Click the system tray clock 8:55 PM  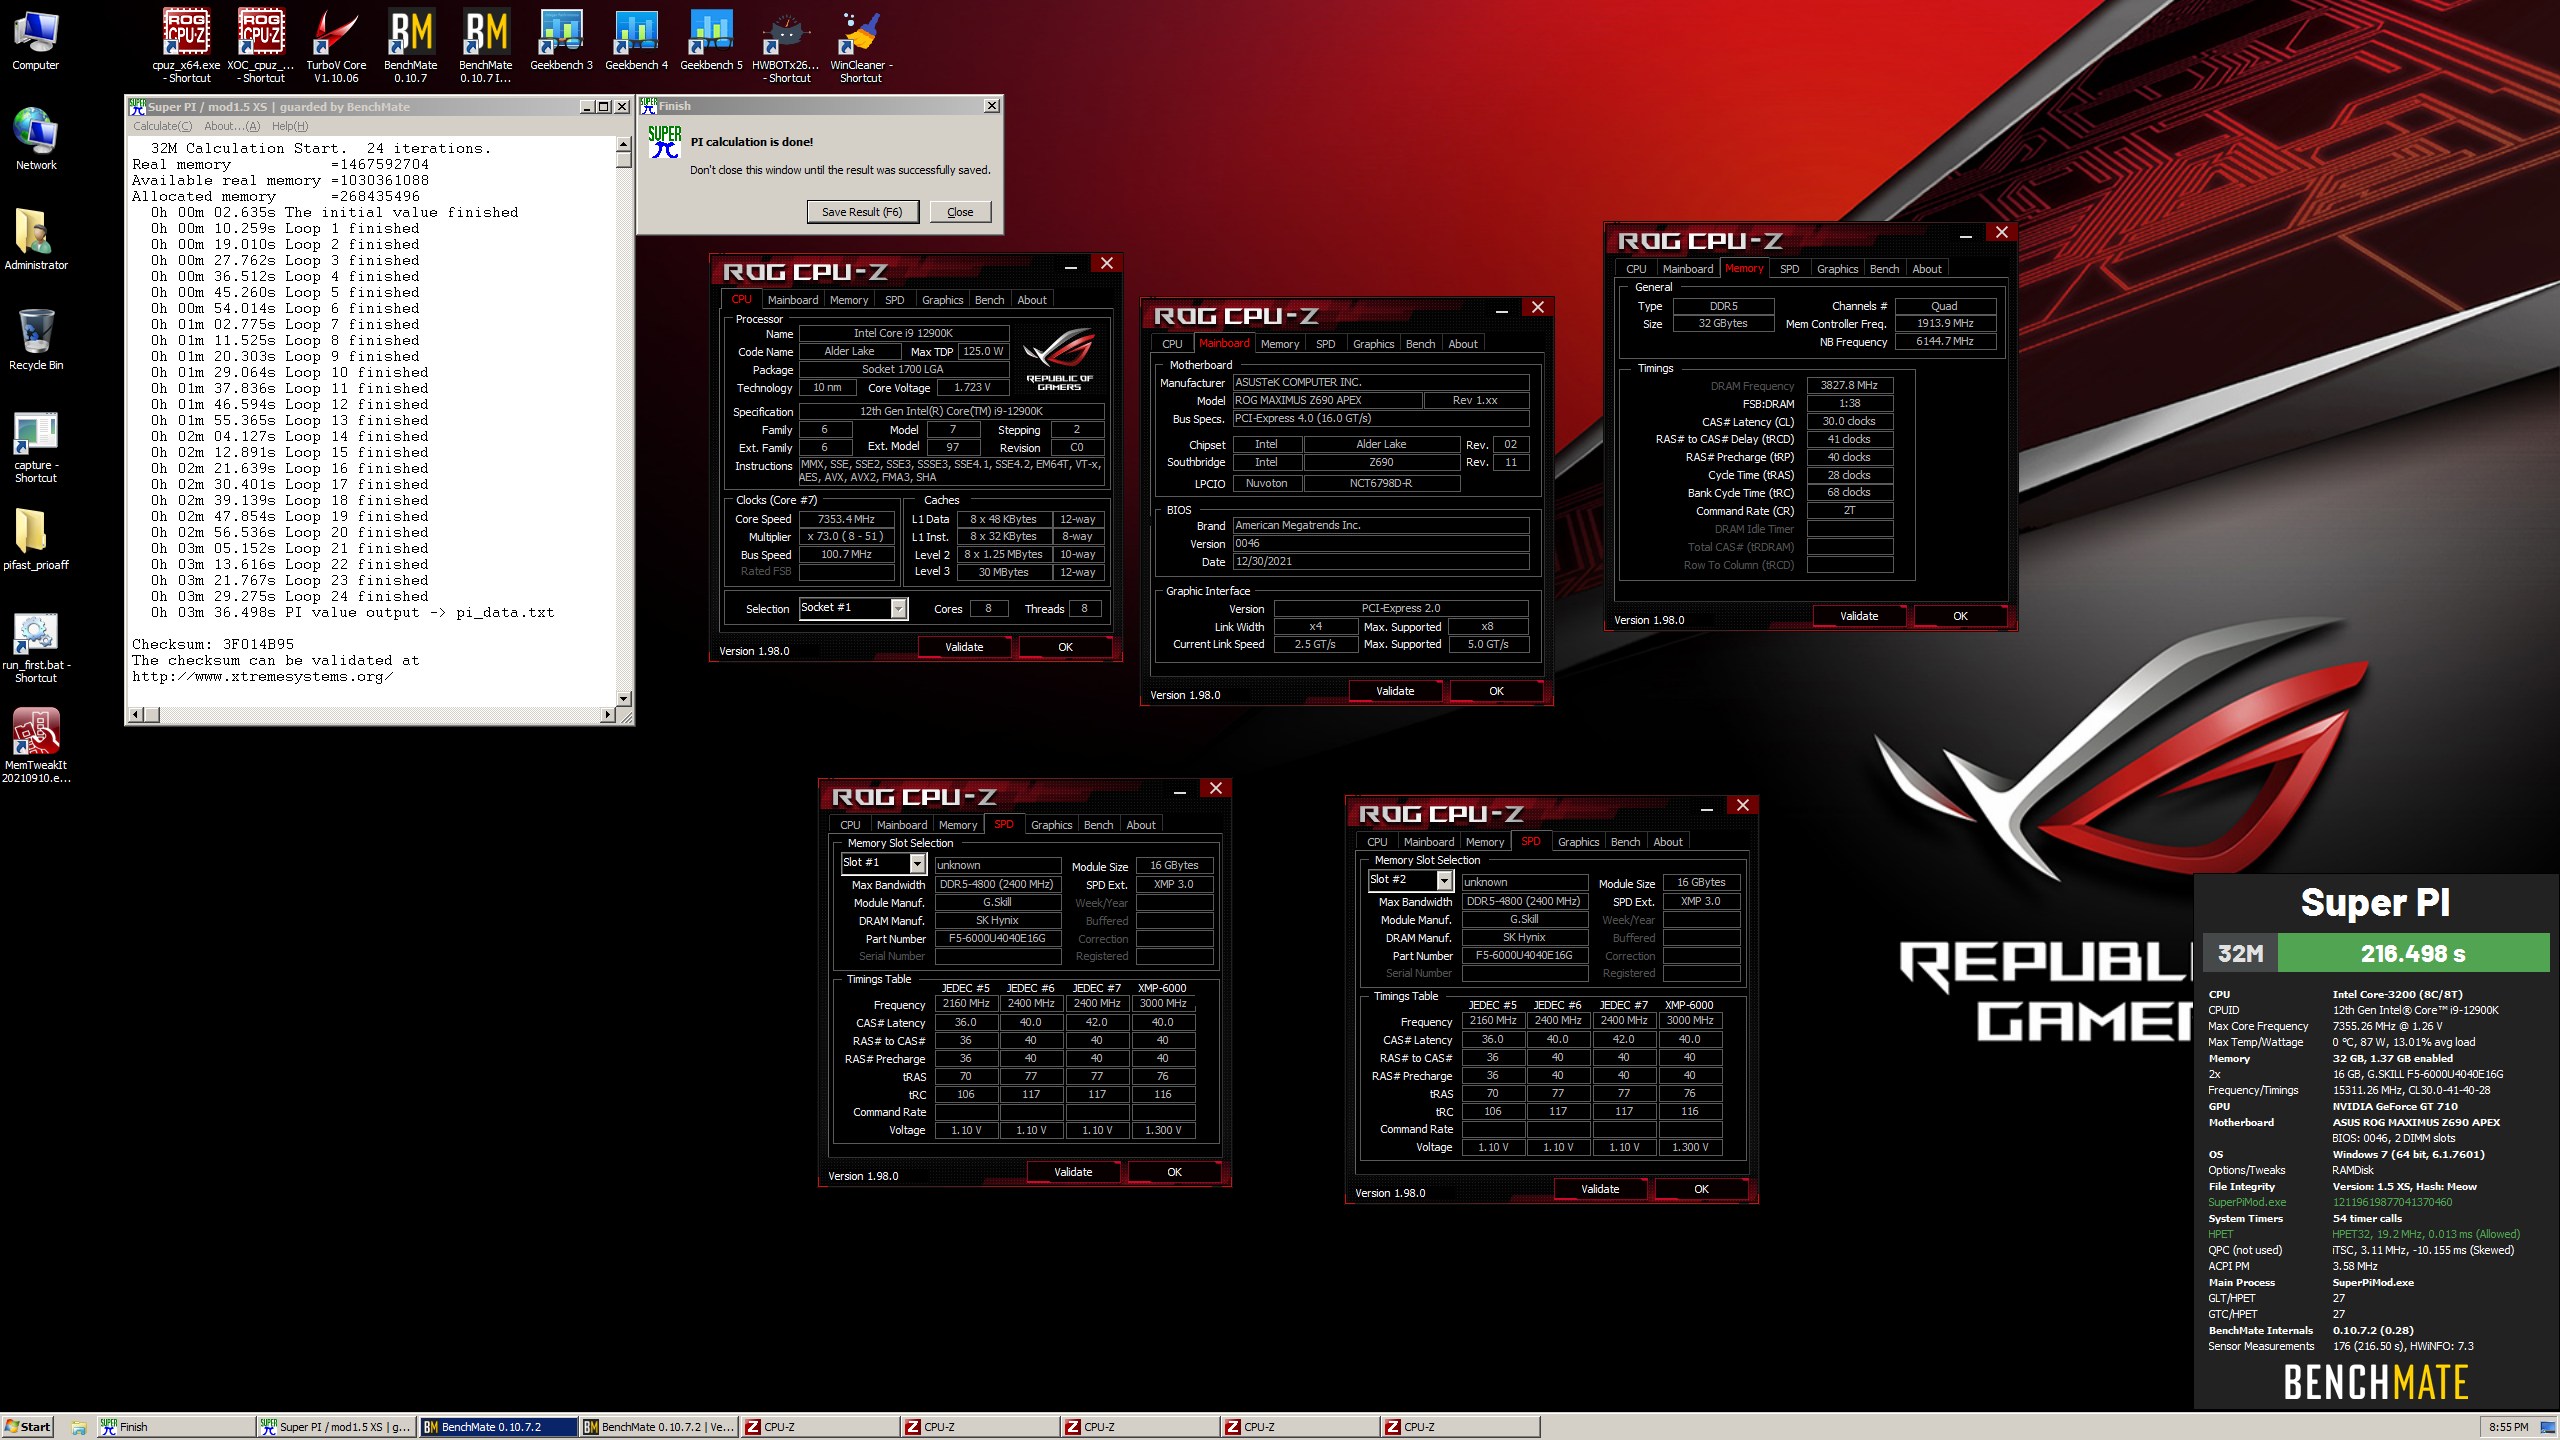click(2508, 1427)
